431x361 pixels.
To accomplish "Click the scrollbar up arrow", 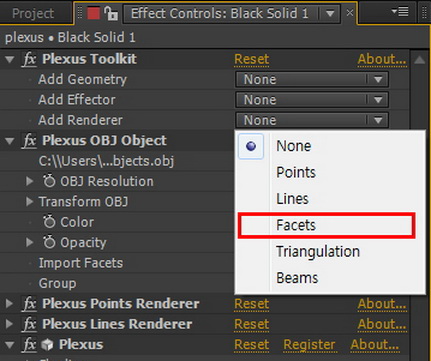I will [x=420, y=60].
